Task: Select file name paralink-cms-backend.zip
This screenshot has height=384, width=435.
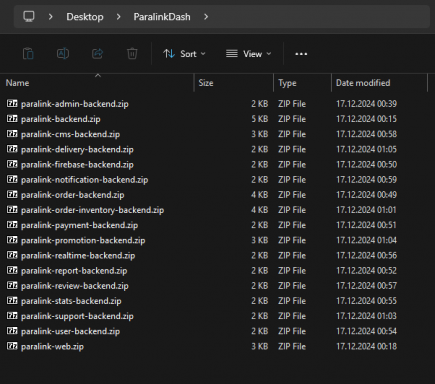Action: pyautogui.click(x=70, y=134)
